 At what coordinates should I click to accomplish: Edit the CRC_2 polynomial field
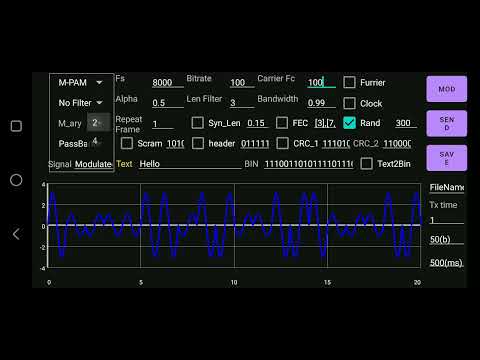click(x=397, y=144)
